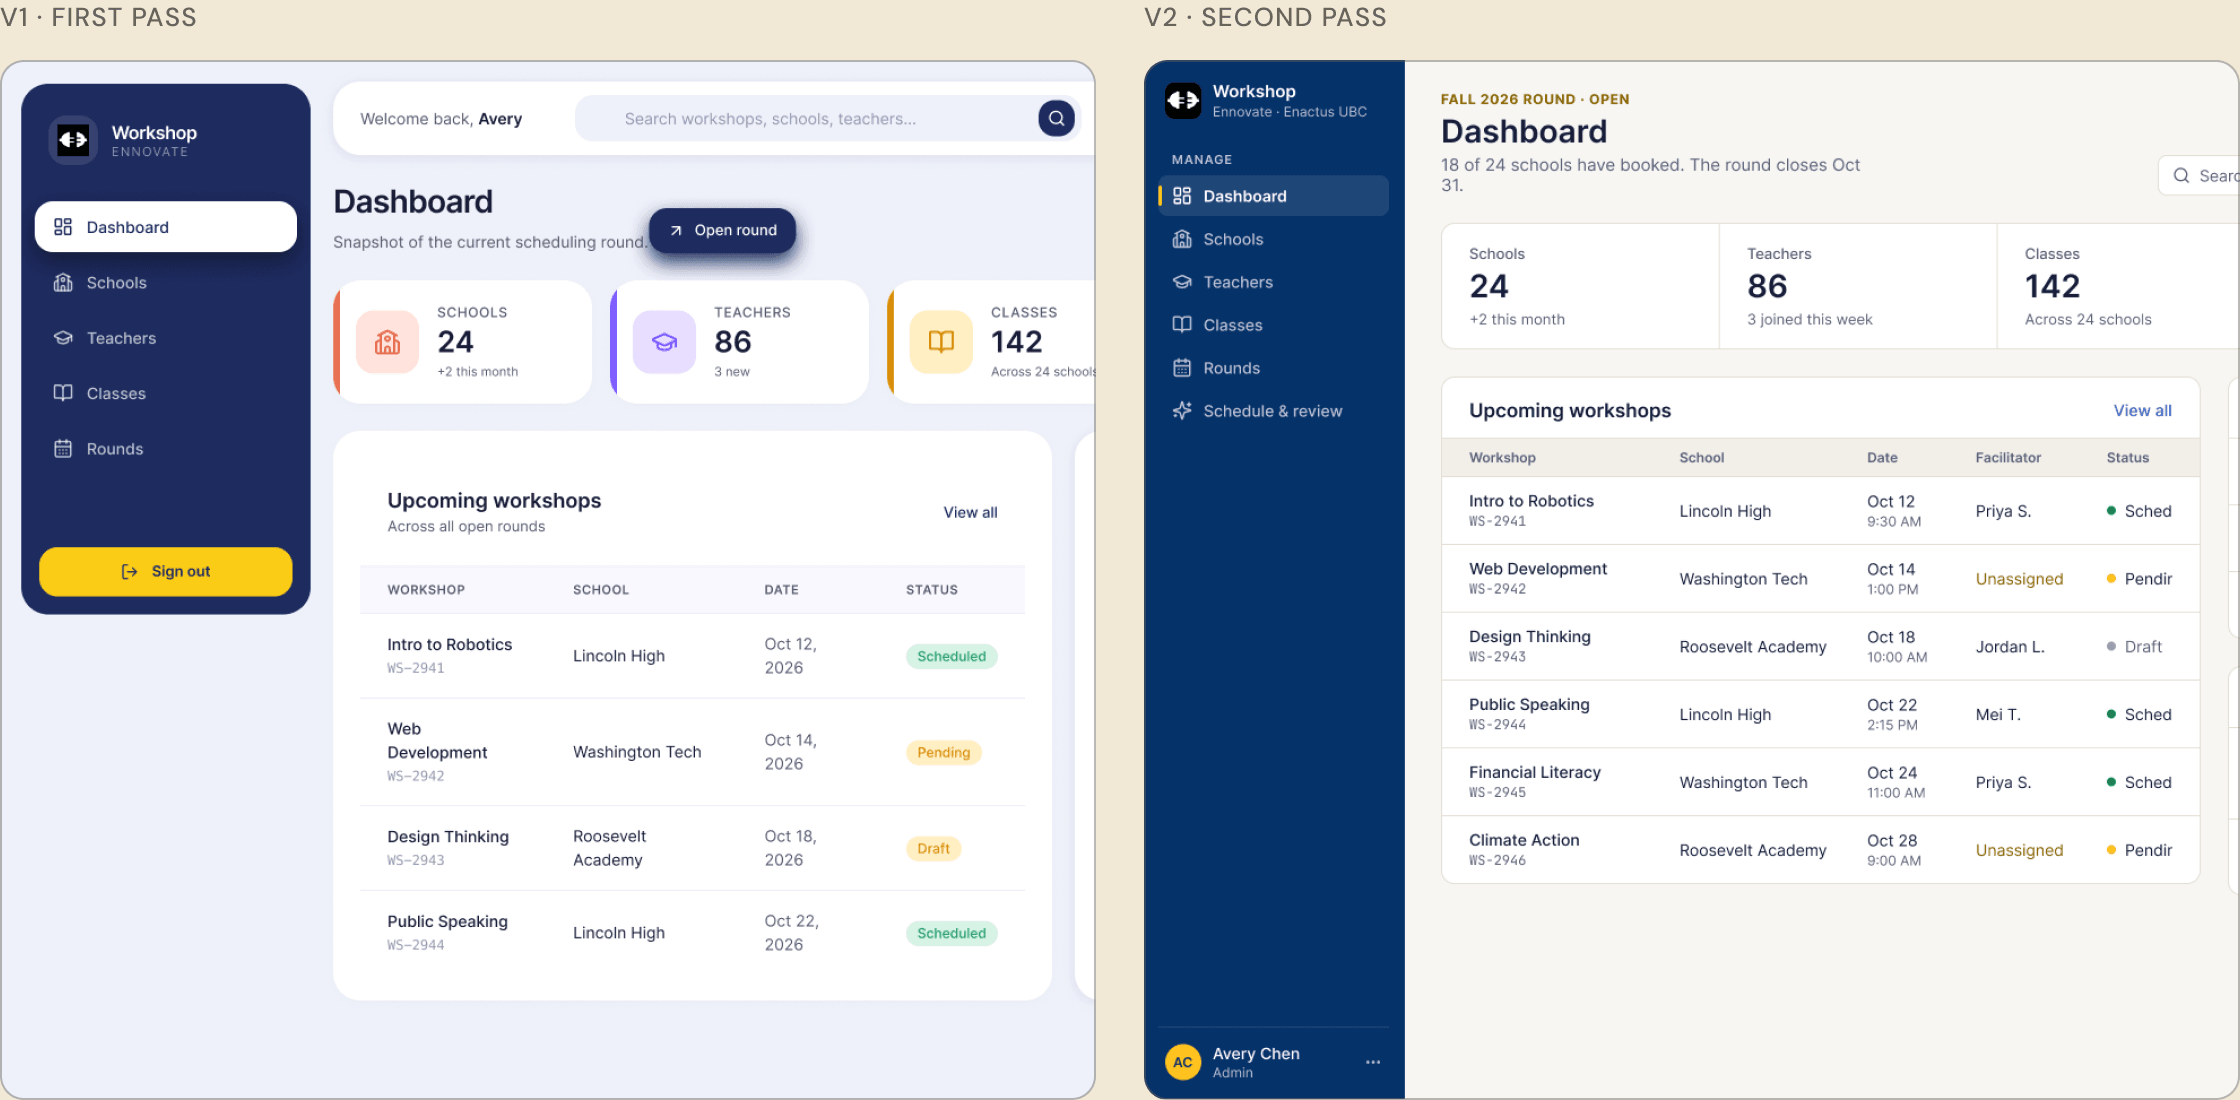Open Rounds in the V2 sidebar

[1273, 368]
